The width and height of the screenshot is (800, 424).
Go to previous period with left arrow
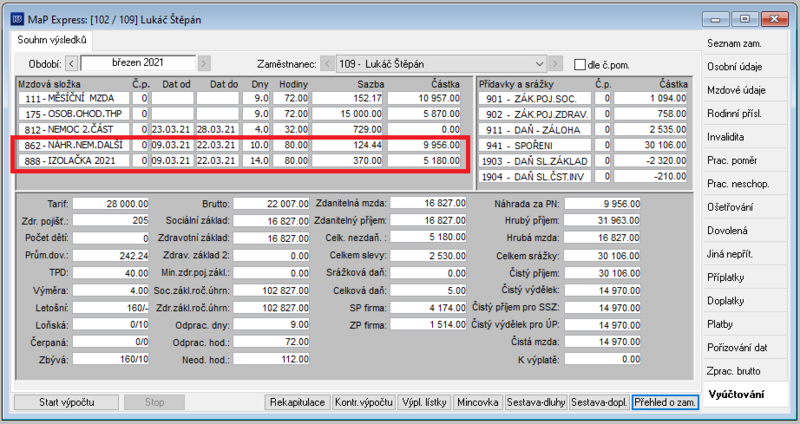[x=72, y=64]
